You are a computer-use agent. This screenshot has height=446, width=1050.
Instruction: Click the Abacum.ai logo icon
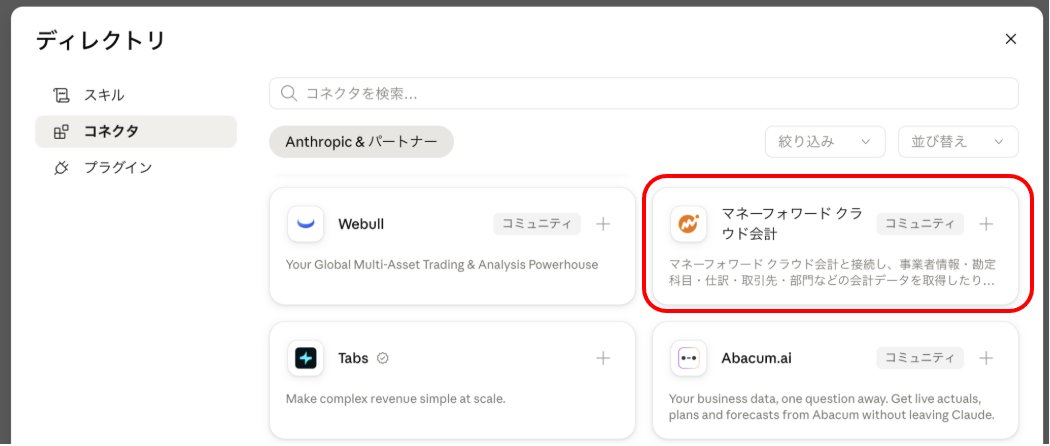click(x=688, y=358)
